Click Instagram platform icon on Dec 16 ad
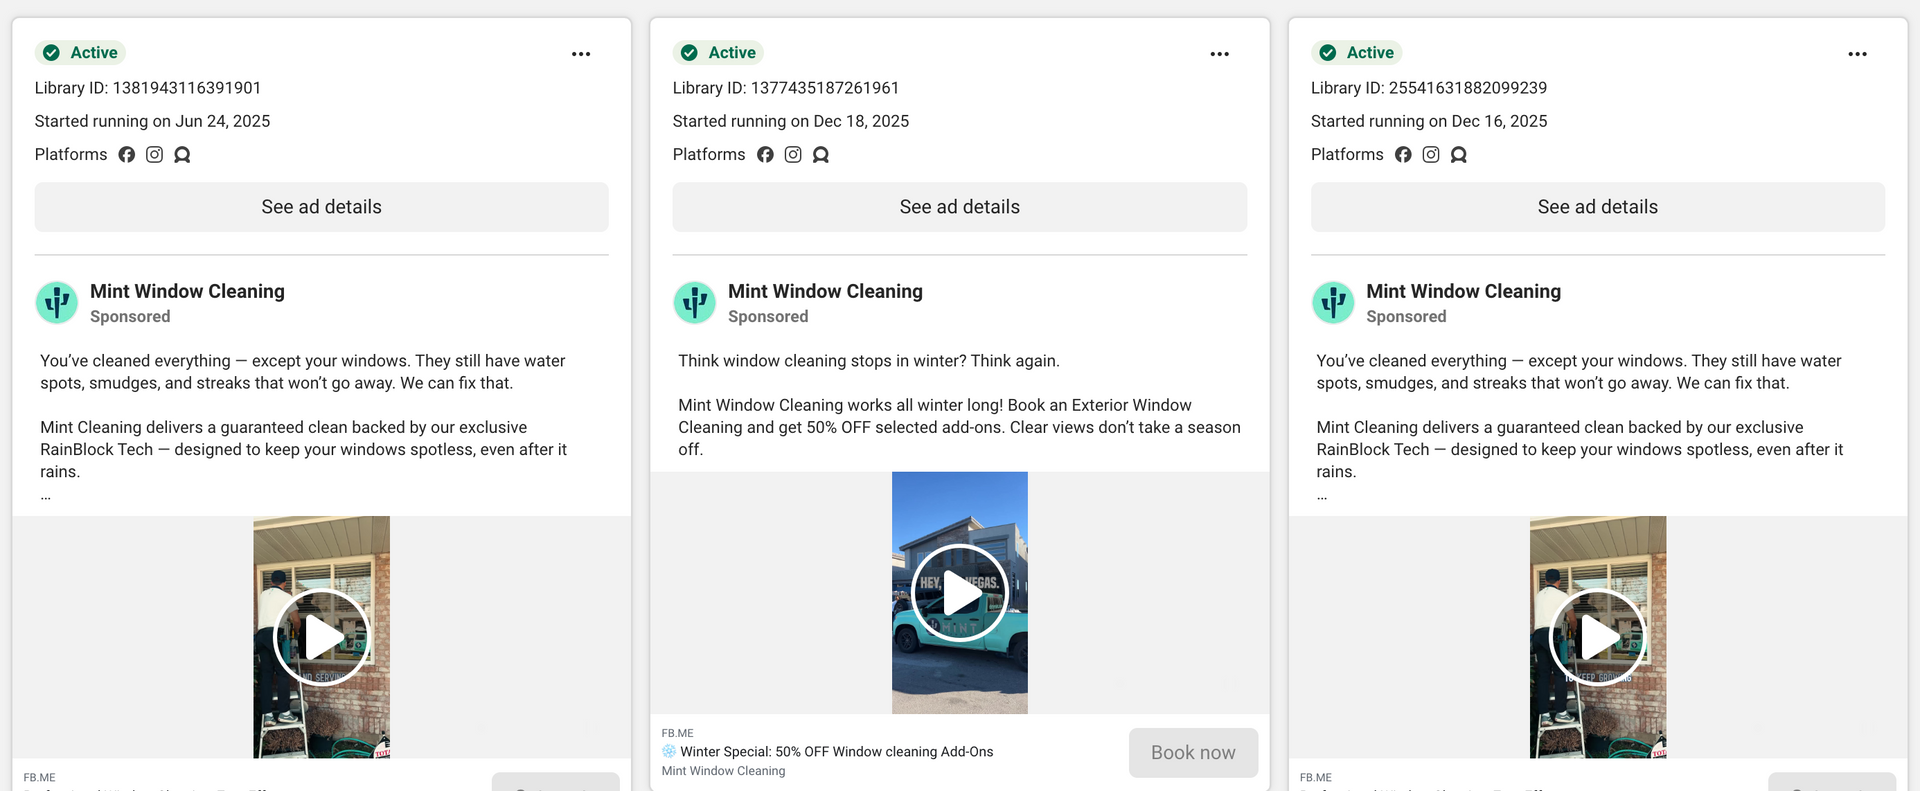The width and height of the screenshot is (1920, 791). coord(1431,155)
